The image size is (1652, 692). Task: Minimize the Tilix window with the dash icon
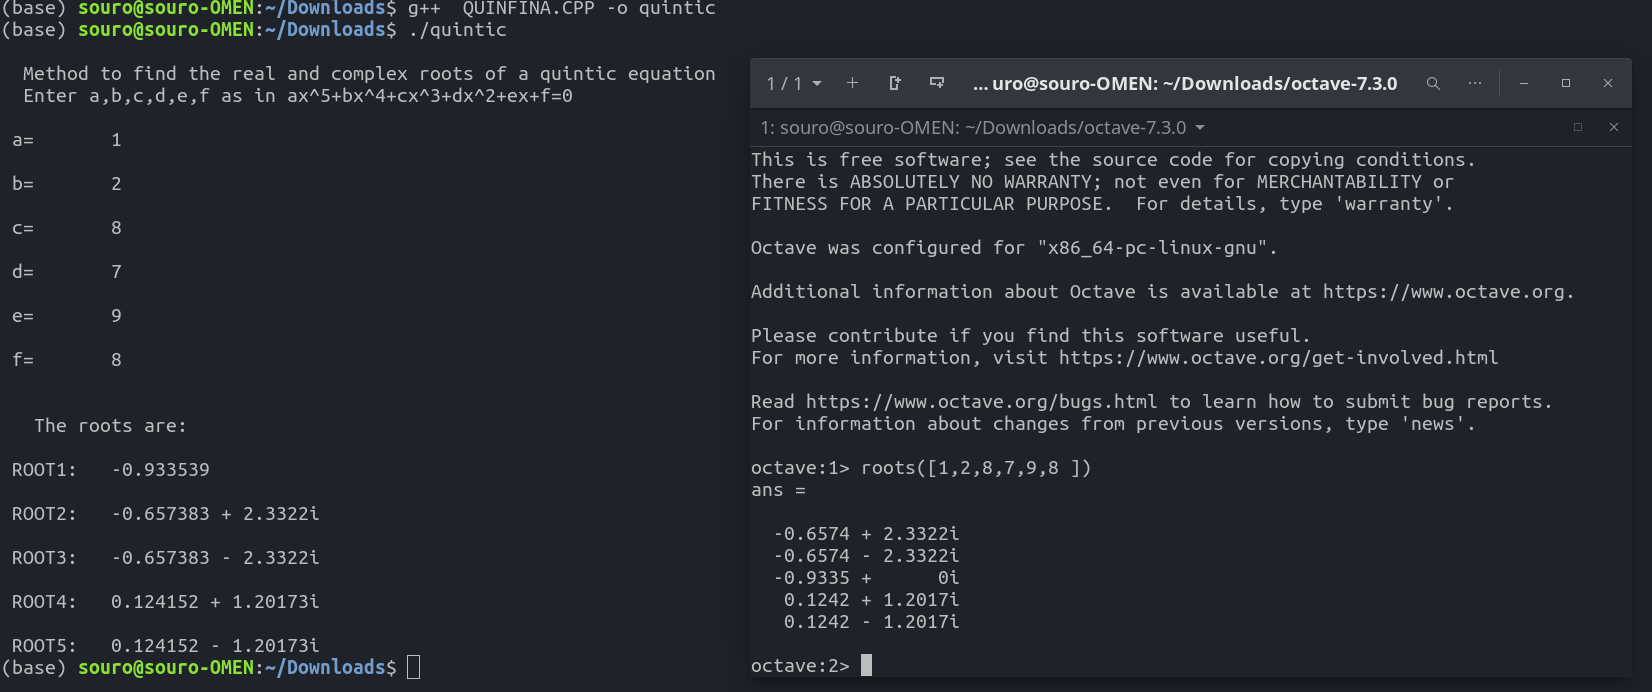pos(1523,83)
